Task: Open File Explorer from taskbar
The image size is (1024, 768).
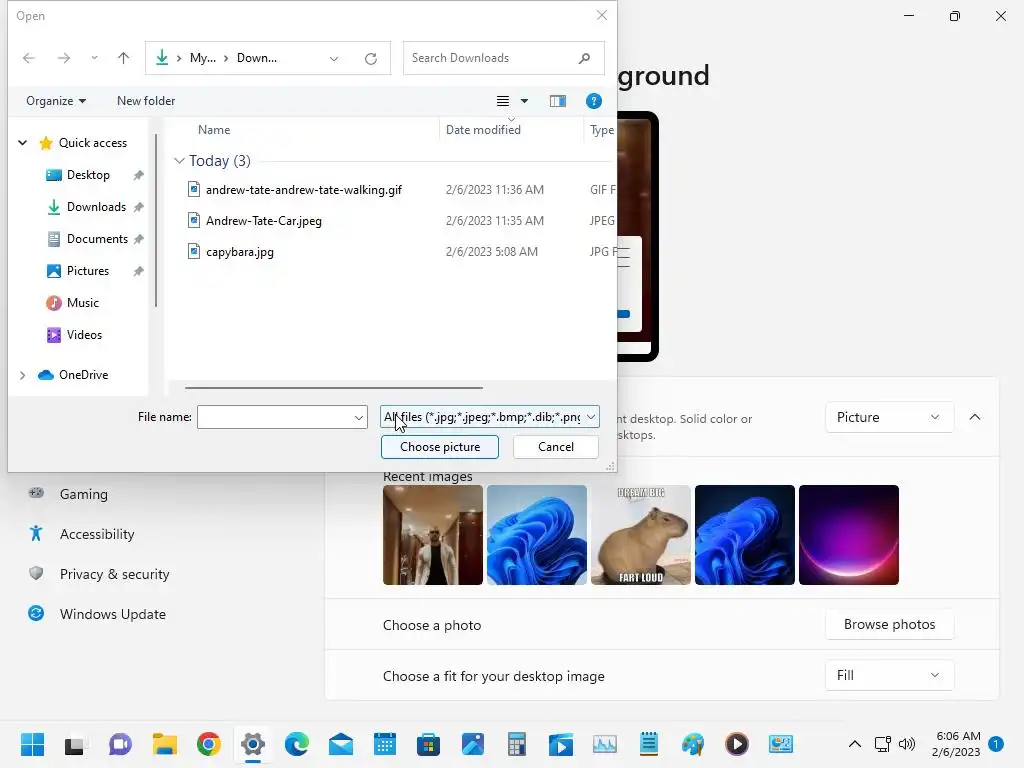Action: [x=165, y=744]
